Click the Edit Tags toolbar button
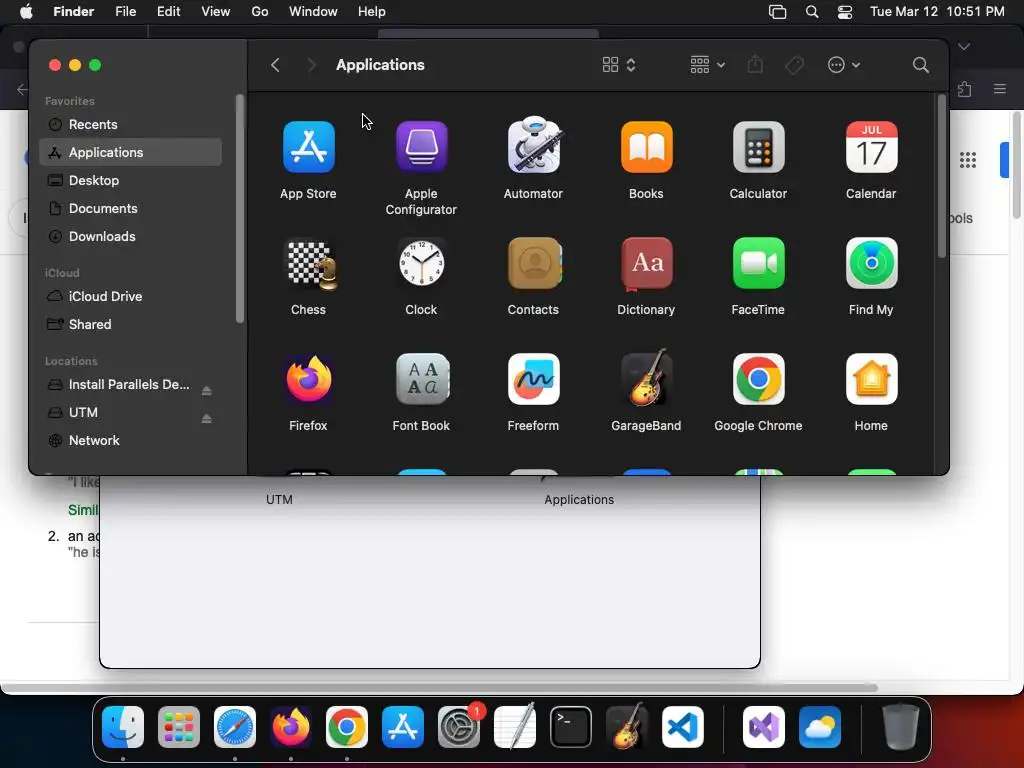 (794, 65)
